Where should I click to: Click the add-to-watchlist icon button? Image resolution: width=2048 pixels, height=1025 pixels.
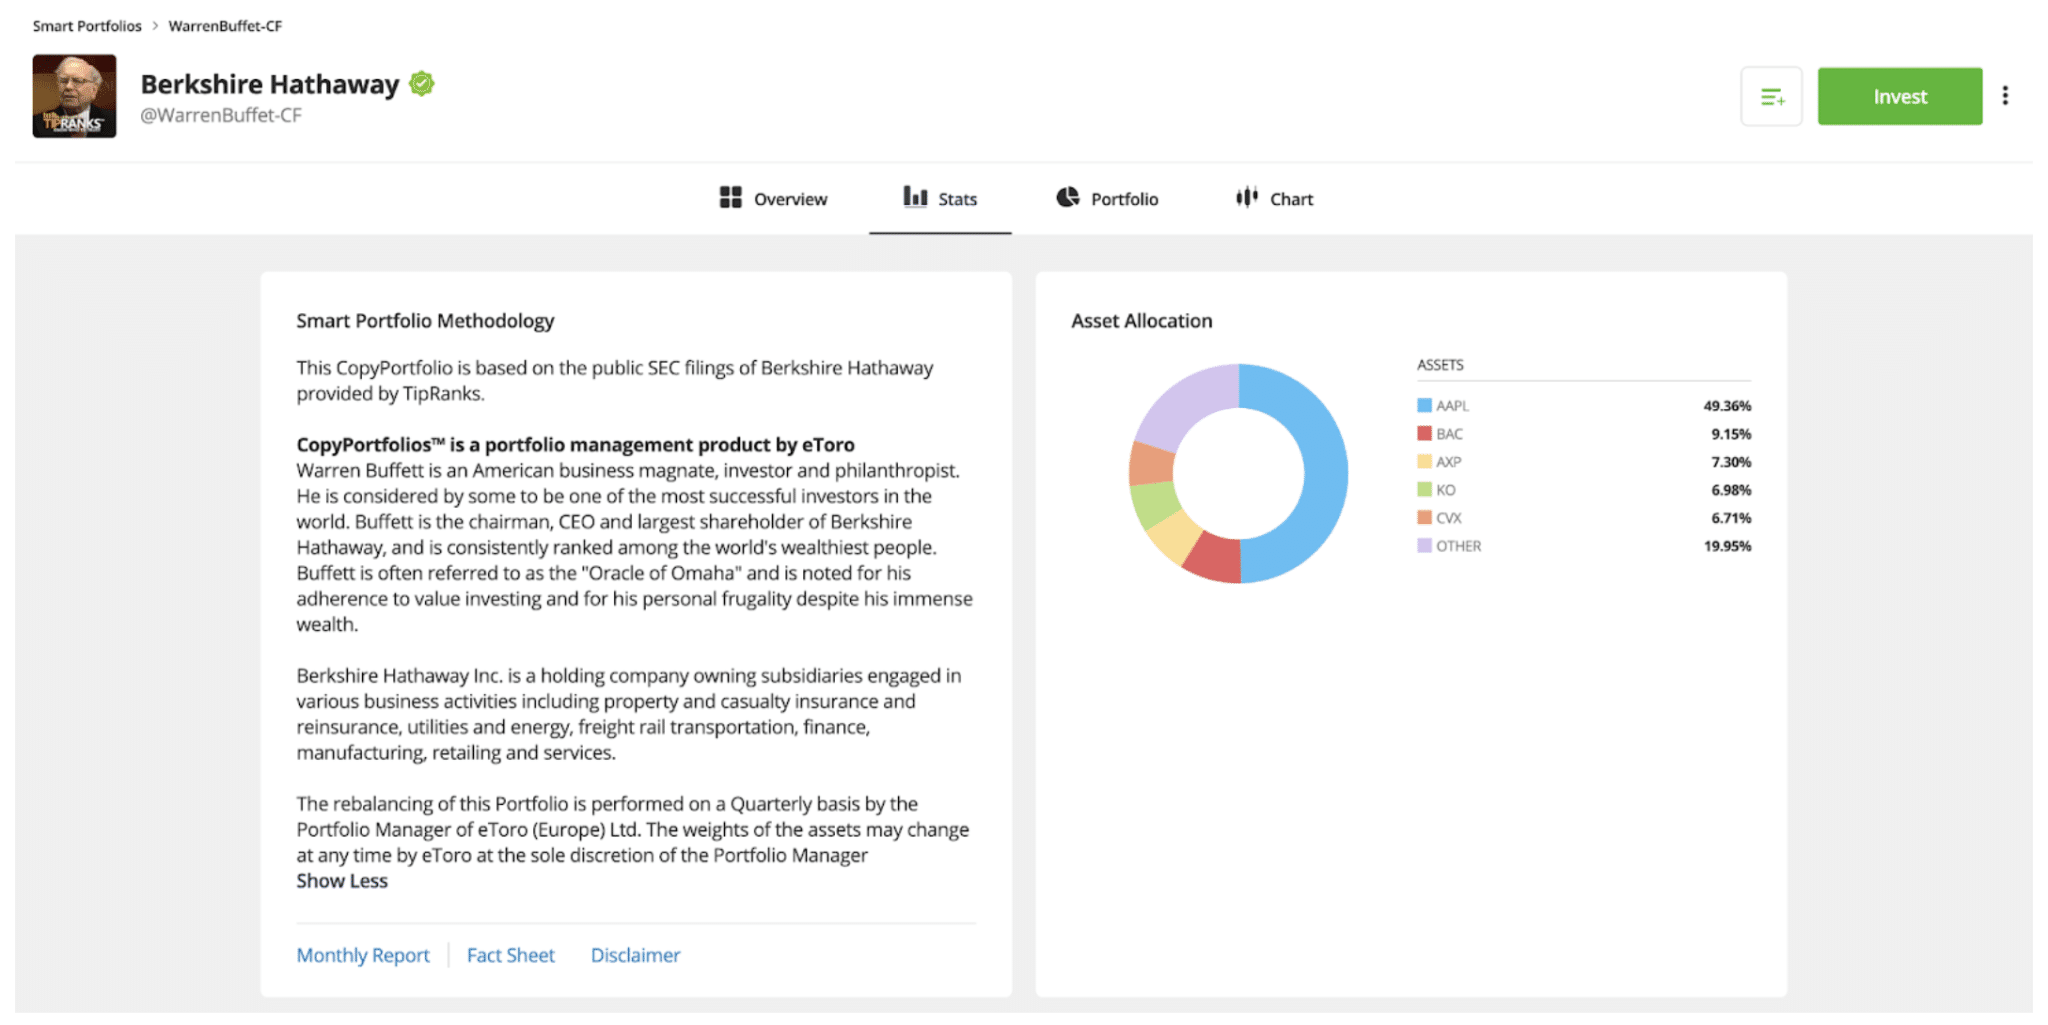pyautogui.click(x=1771, y=97)
